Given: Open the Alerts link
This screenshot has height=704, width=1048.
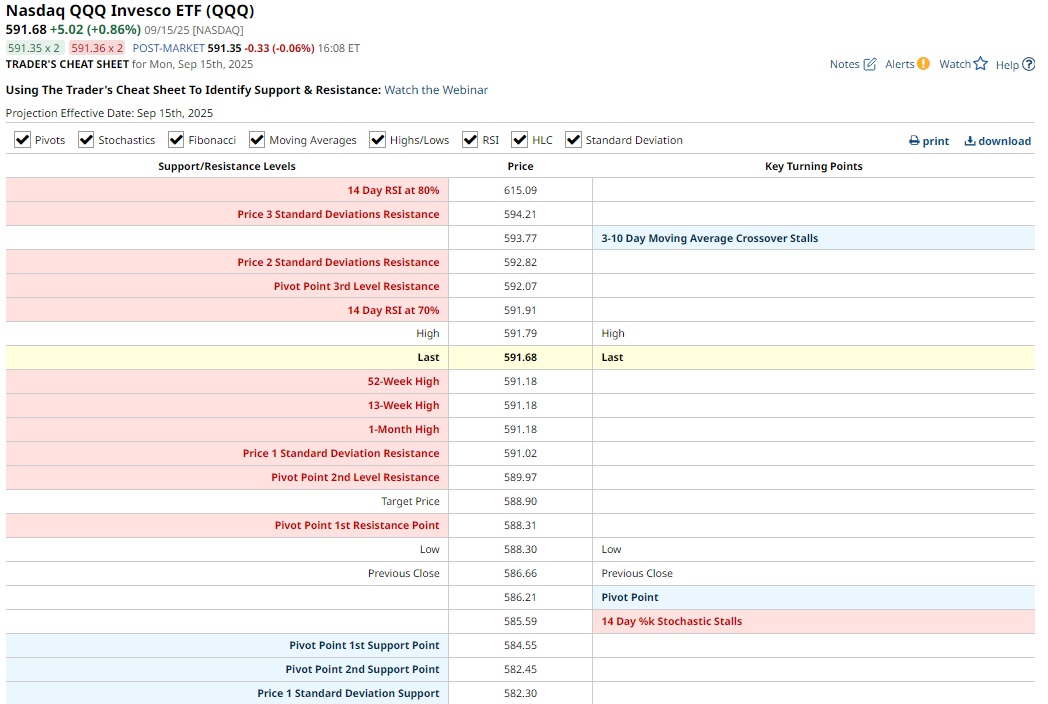Looking at the screenshot, I should [x=900, y=64].
